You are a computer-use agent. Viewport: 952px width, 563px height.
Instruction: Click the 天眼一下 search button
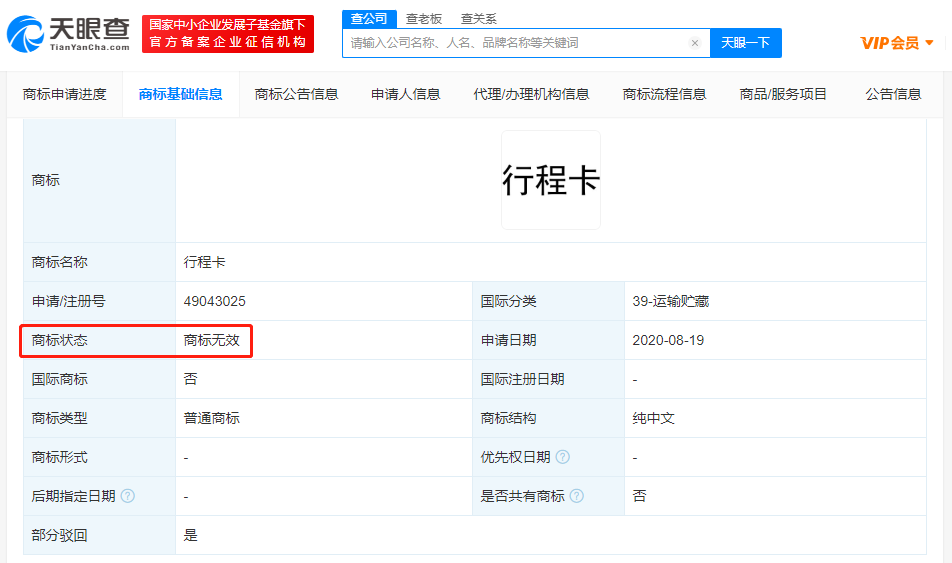coord(745,43)
